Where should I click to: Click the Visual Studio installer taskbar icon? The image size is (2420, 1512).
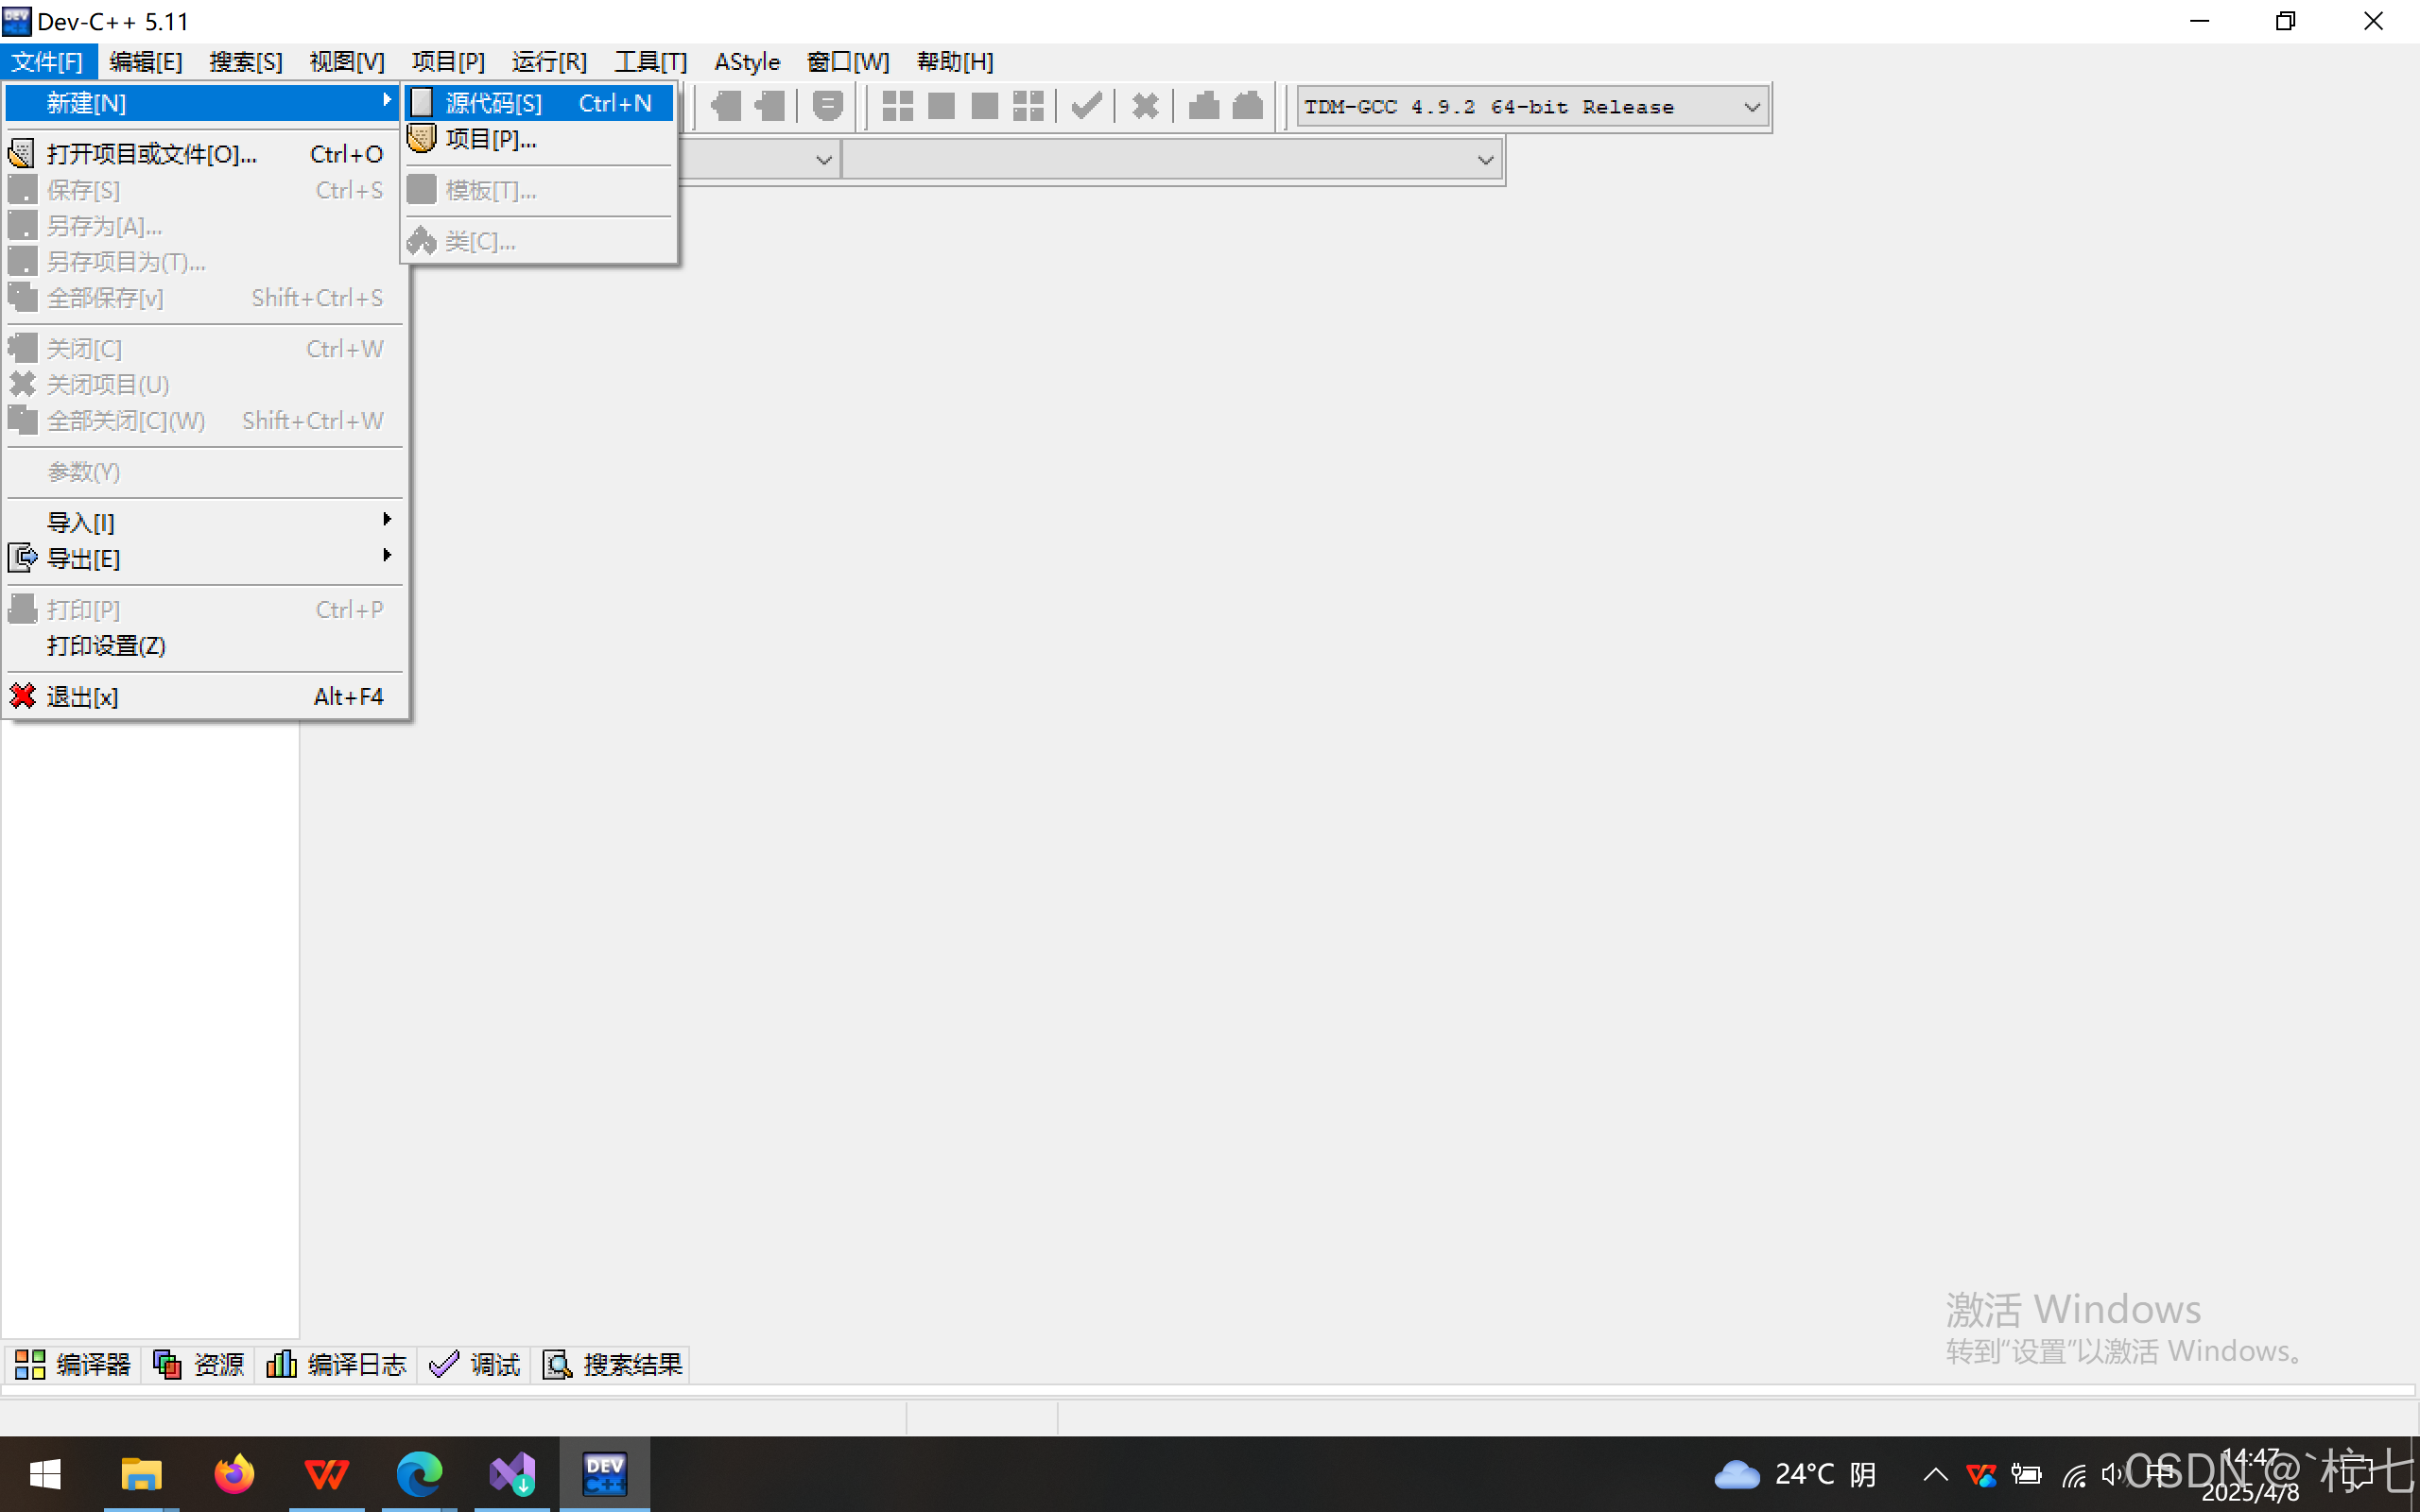coord(512,1473)
